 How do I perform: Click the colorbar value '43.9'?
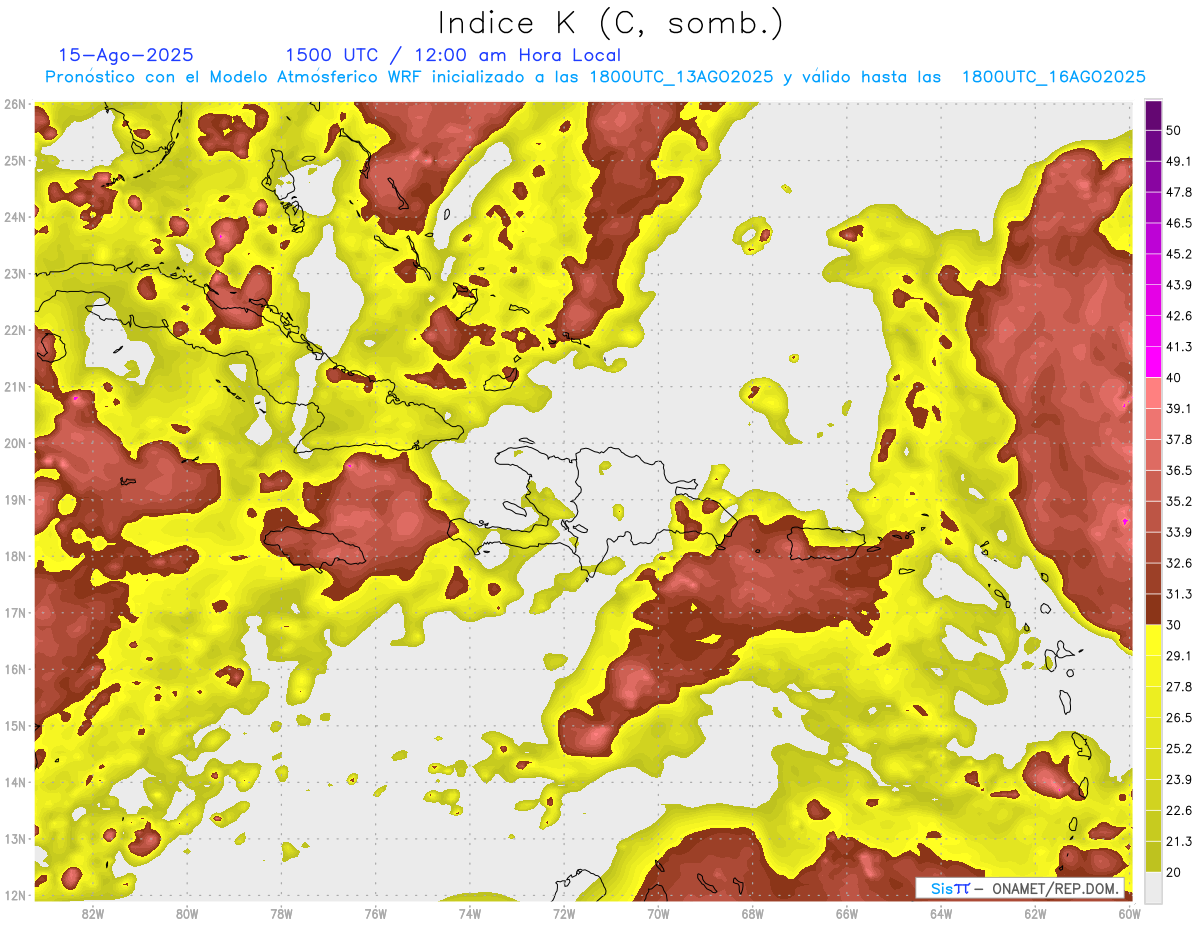pyautogui.click(x=1178, y=285)
